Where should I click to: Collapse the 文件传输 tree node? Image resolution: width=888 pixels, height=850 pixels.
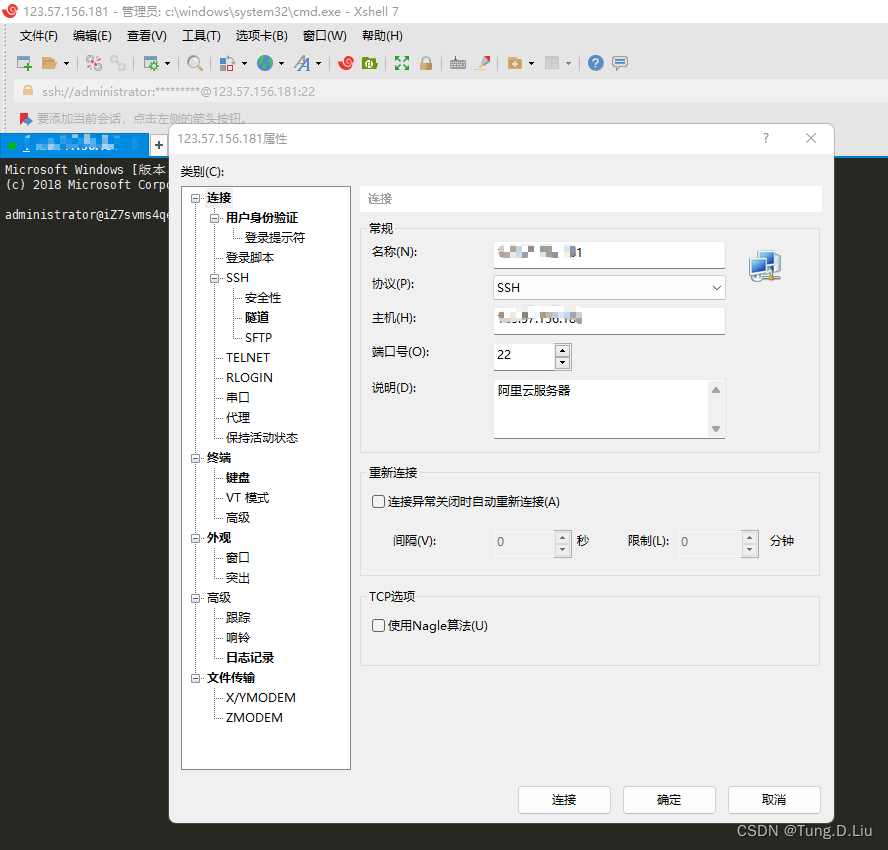(197, 678)
